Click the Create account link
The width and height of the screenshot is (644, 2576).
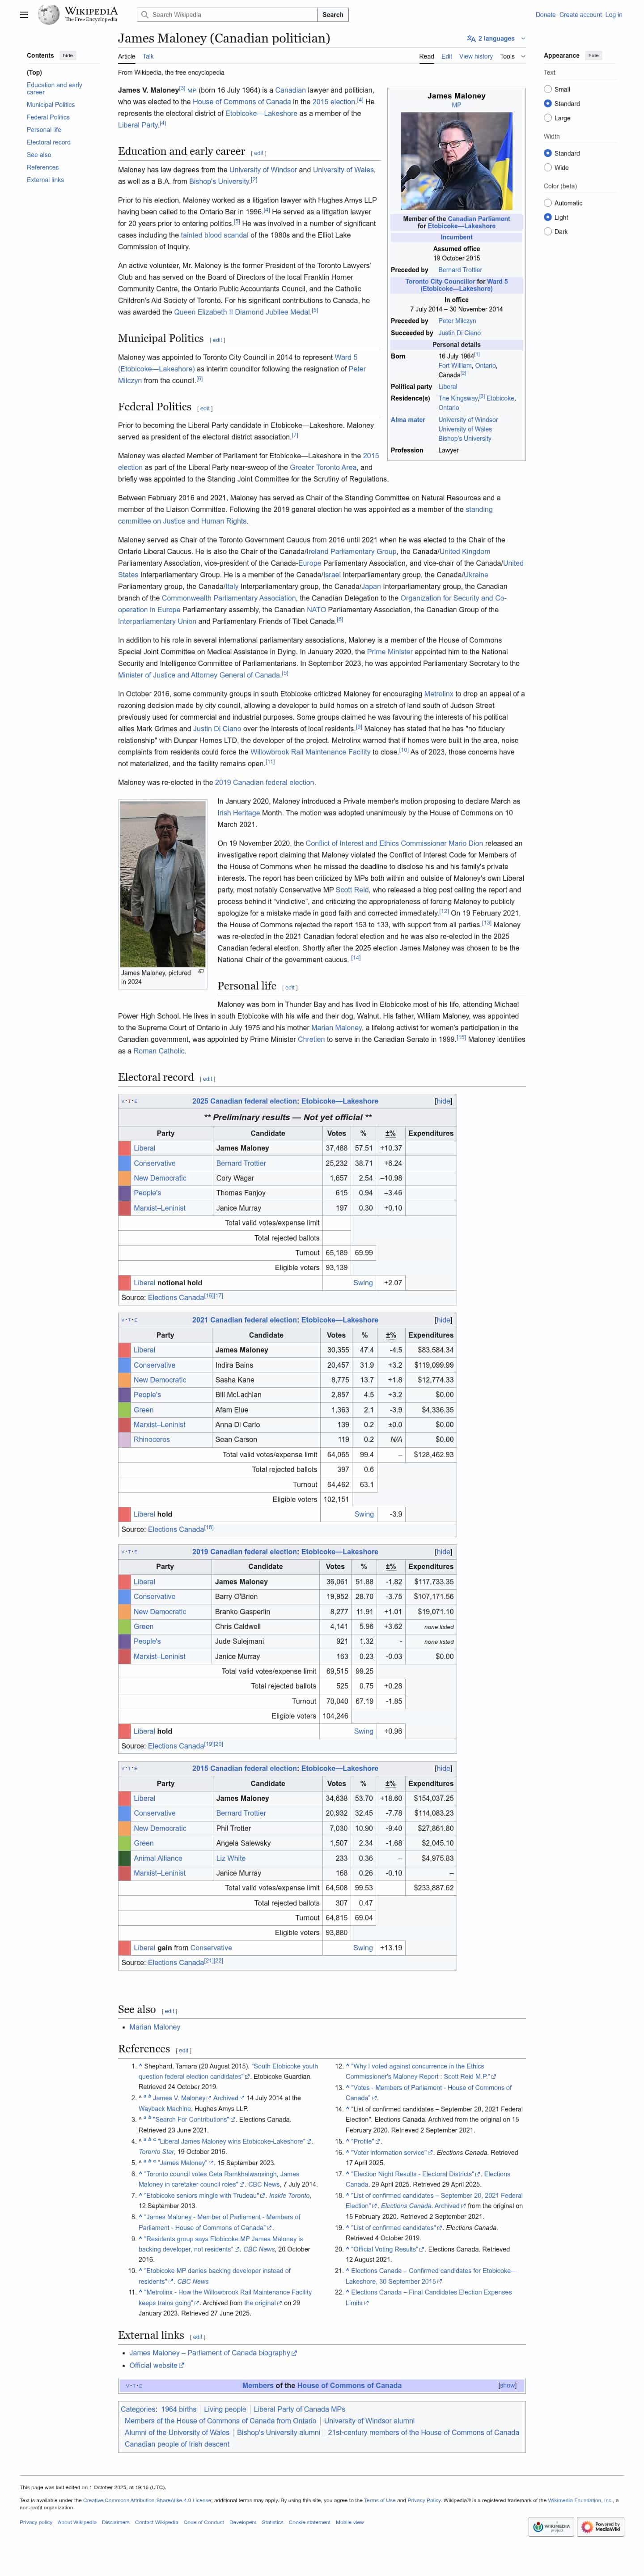tap(580, 15)
